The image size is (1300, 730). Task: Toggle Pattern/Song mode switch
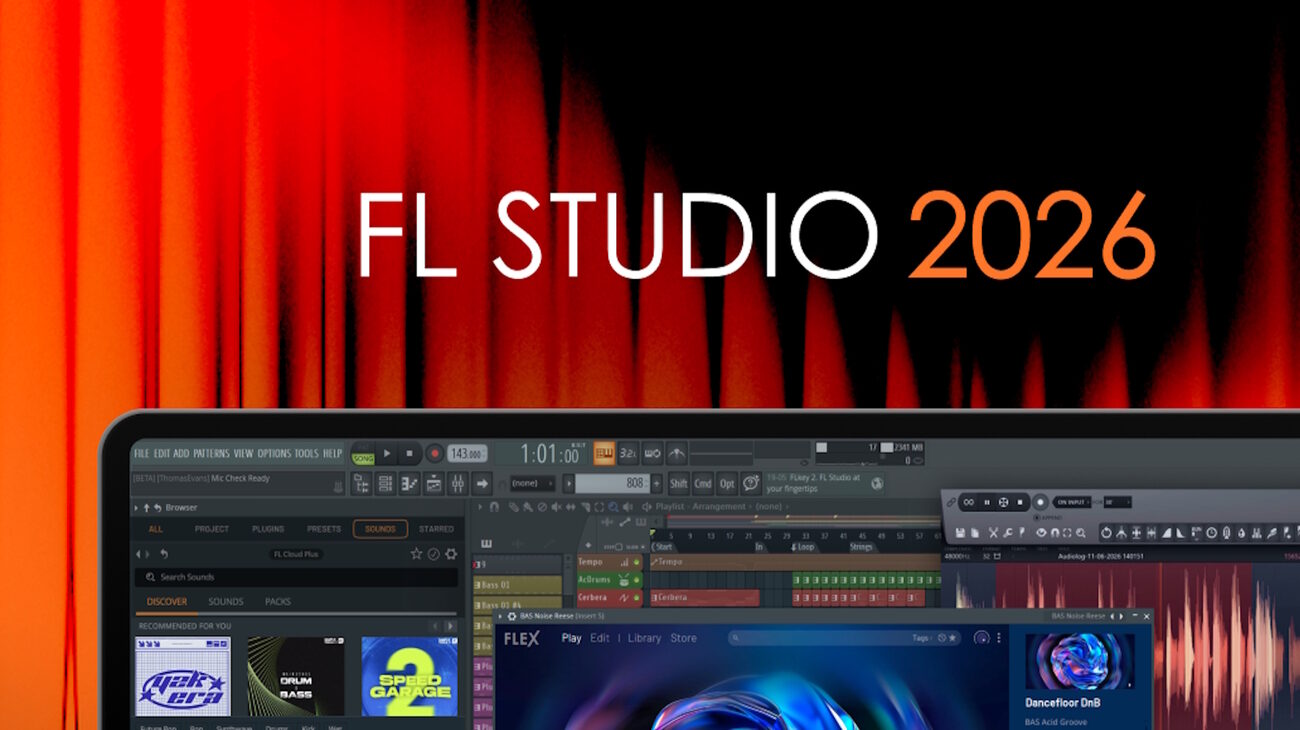(x=362, y=455)
